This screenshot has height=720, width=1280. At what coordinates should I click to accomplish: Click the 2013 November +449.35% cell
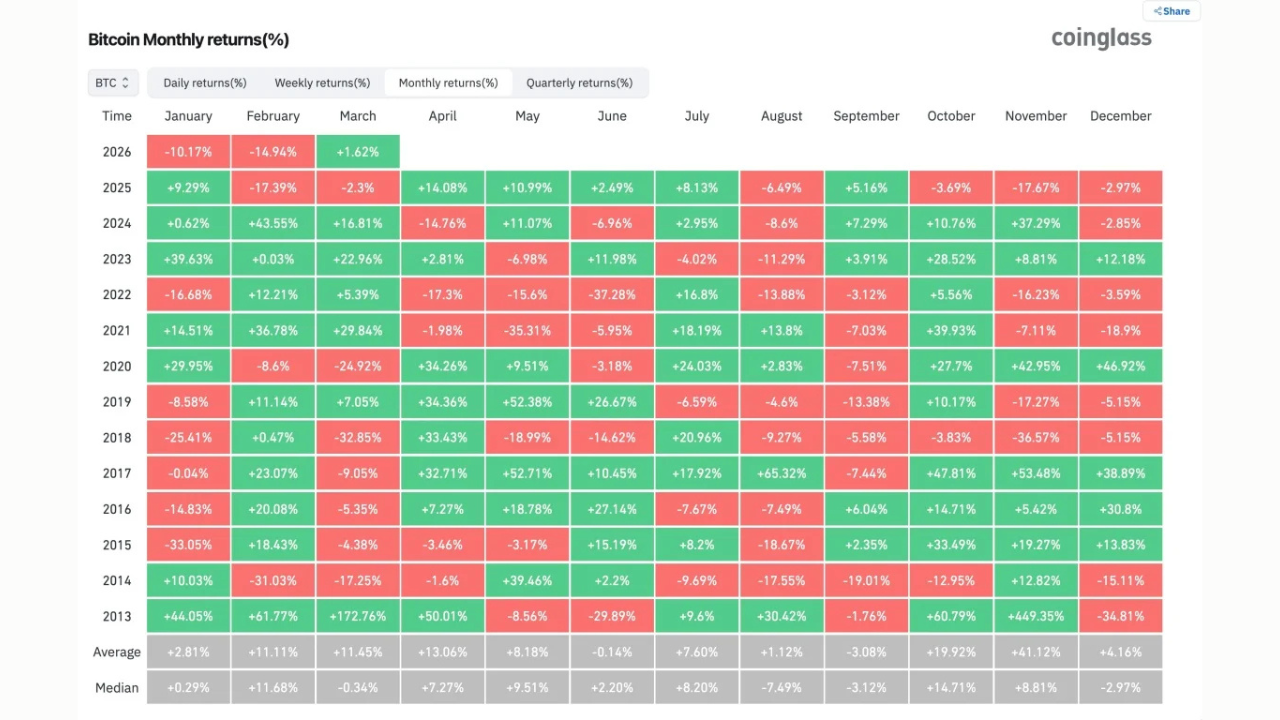point(1036,616)
